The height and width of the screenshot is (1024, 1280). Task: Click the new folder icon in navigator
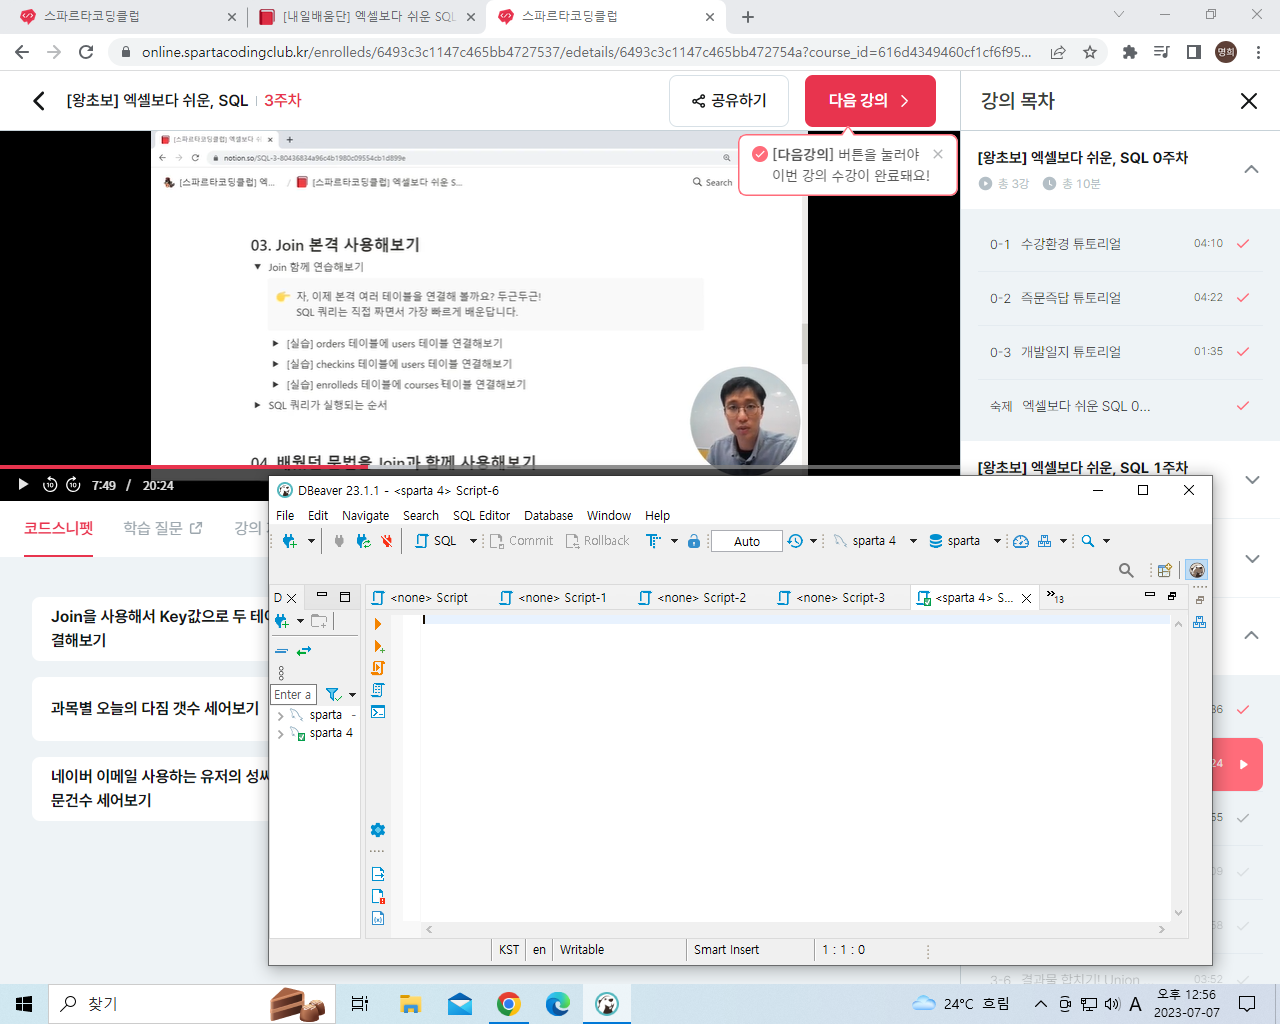coord(319,621)
